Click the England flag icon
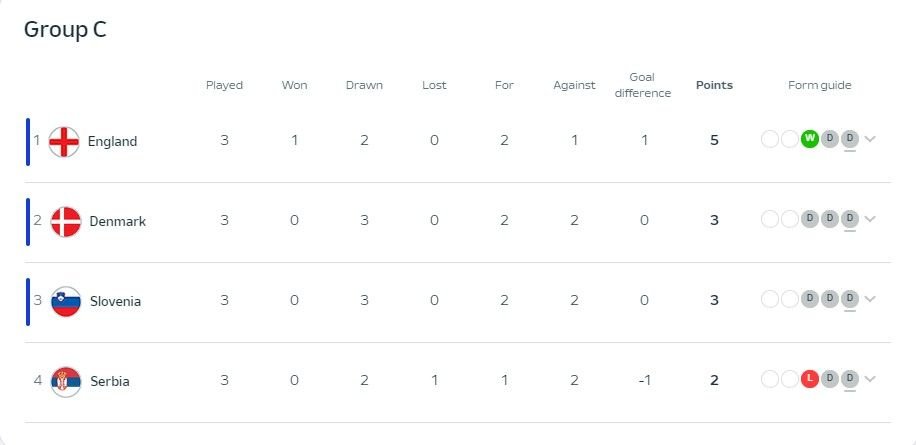The height and width of the screenshot is (445, 916). [64, 142]
